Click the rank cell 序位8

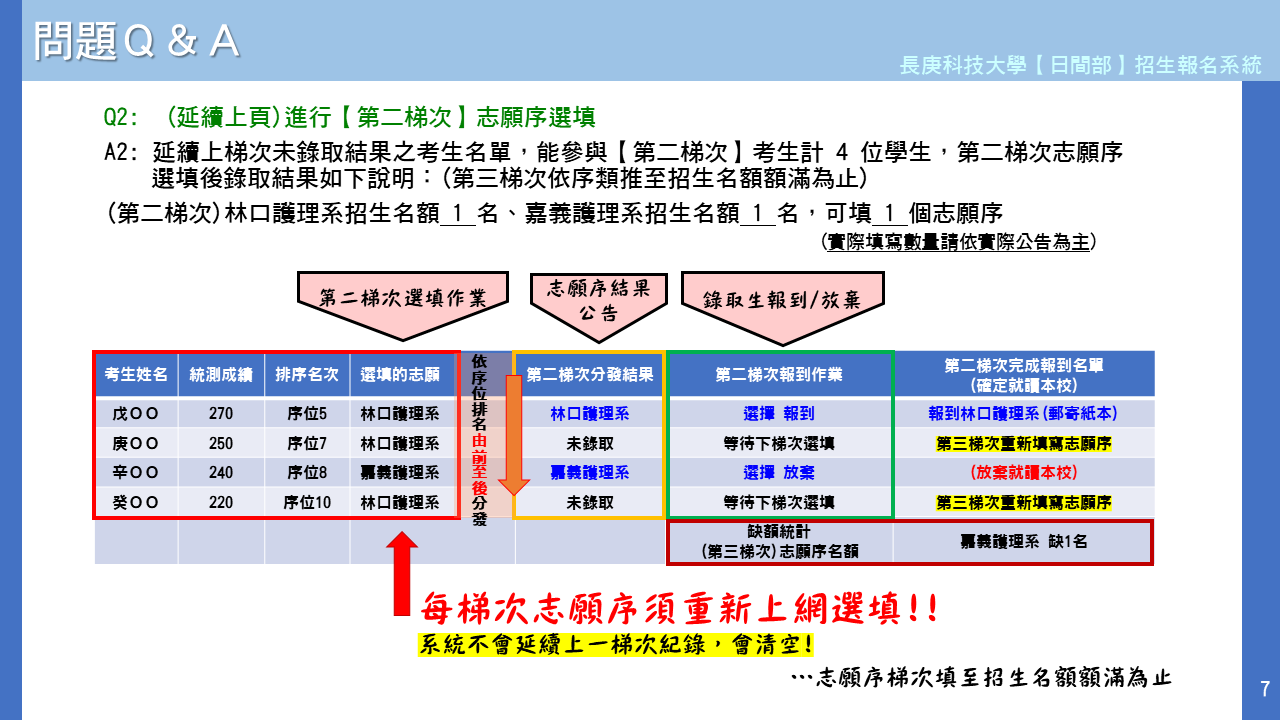click(307, 472)
